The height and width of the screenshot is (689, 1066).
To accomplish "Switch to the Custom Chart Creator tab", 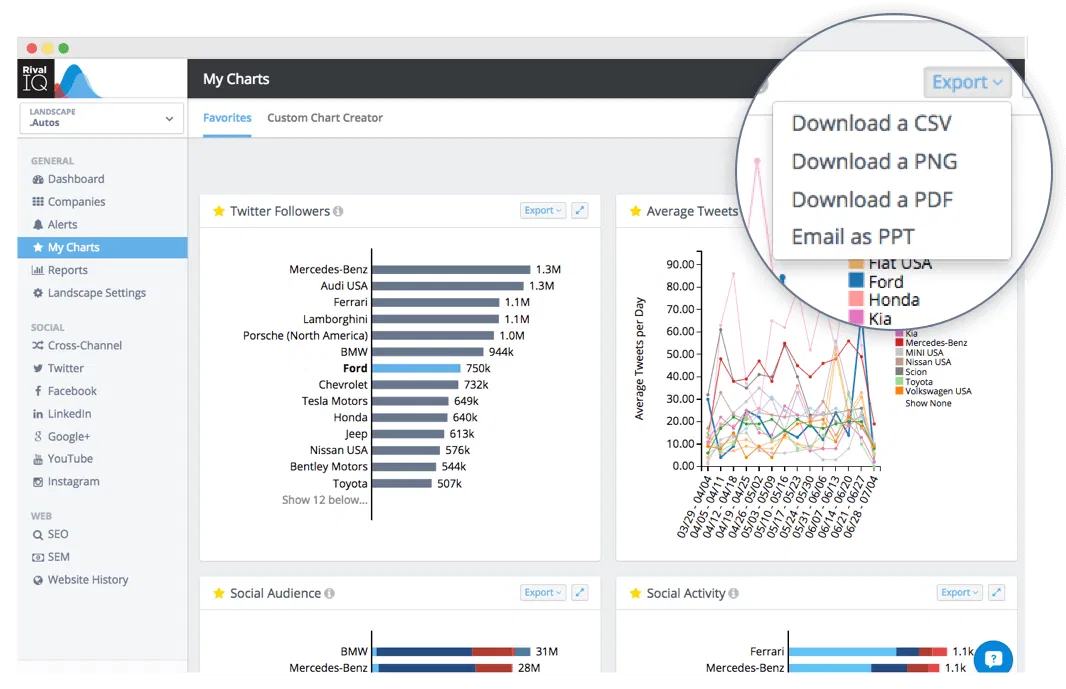I will [x=325, y=118].
